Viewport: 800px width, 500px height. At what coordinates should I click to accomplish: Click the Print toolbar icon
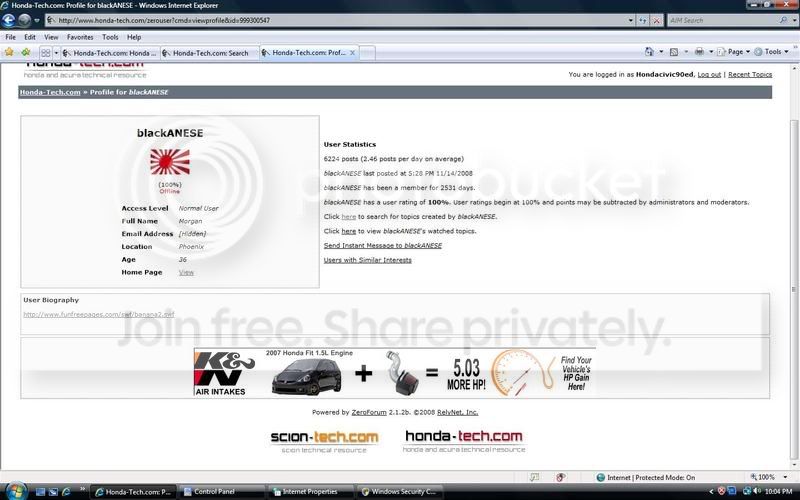[699, 52]
